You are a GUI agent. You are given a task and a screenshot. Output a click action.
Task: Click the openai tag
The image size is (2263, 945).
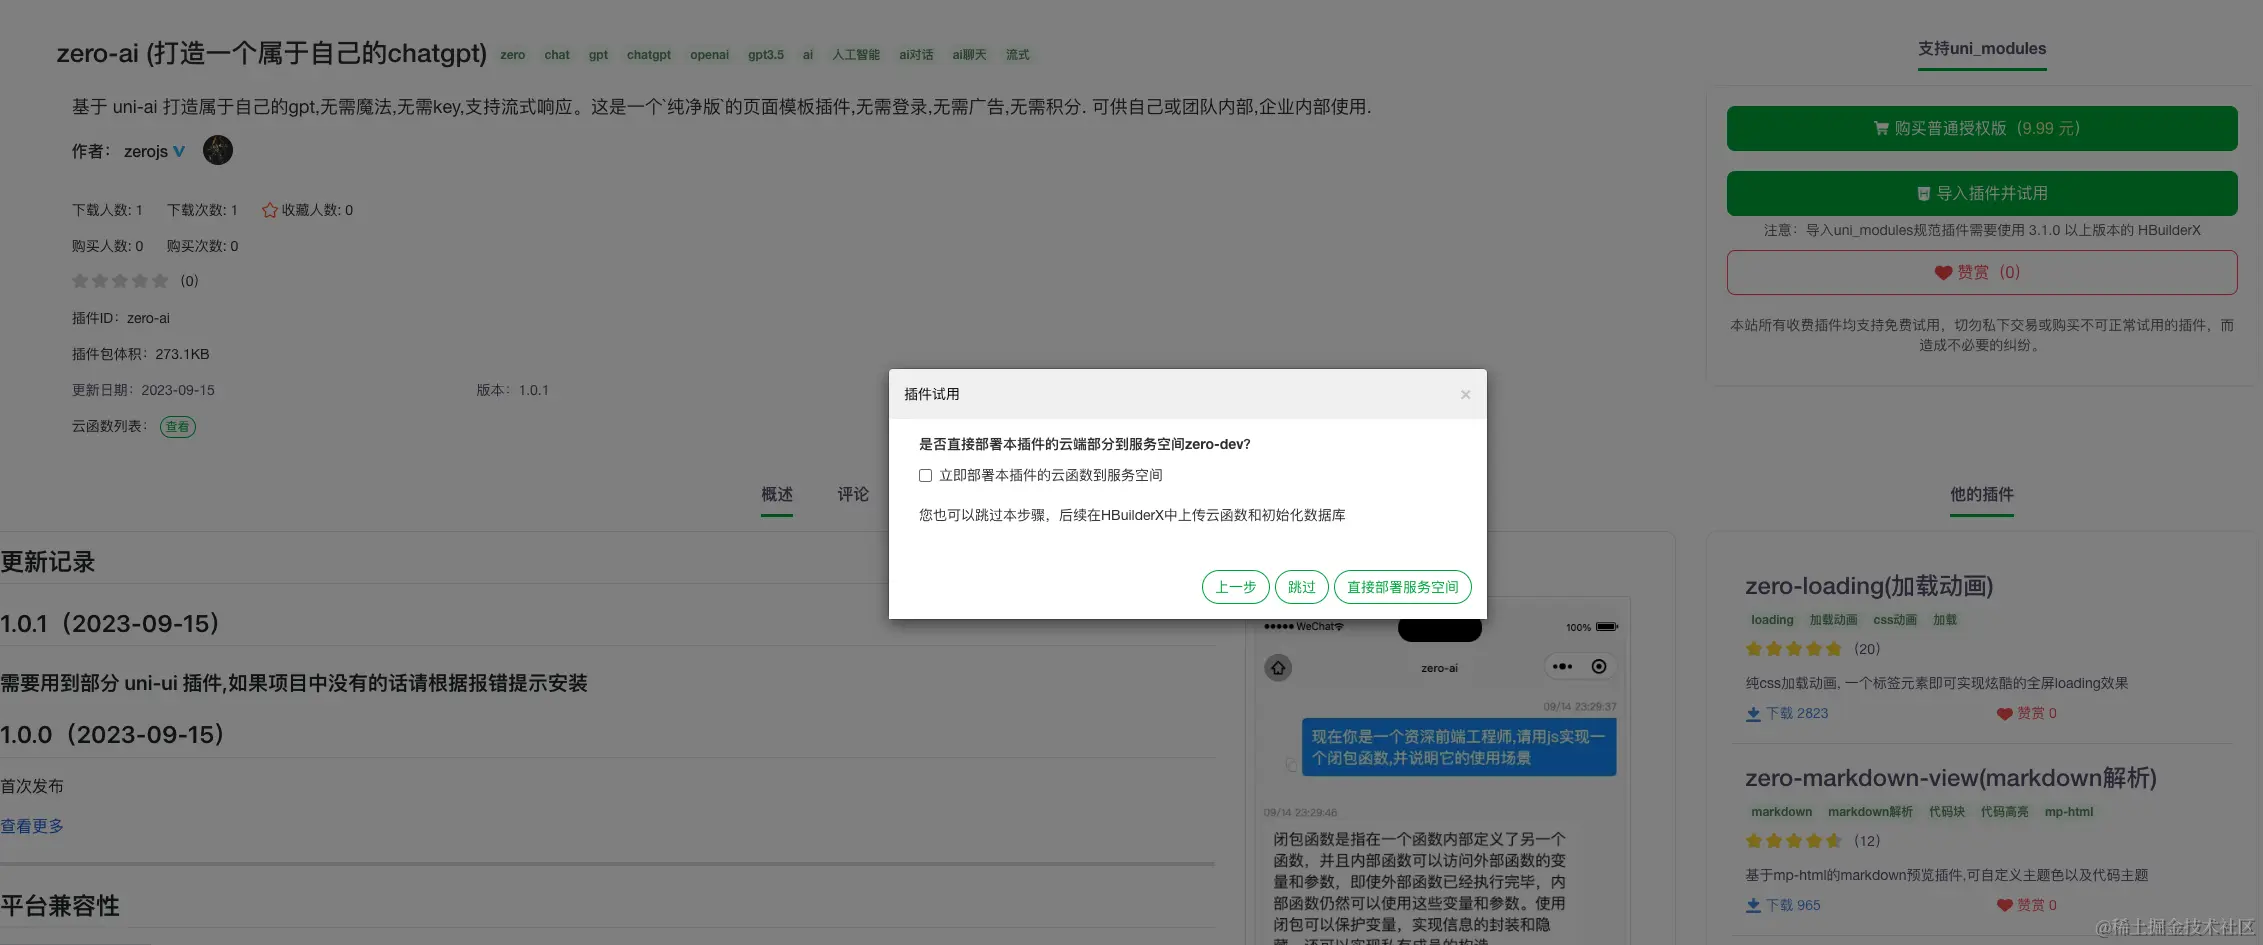click(709, 55)
